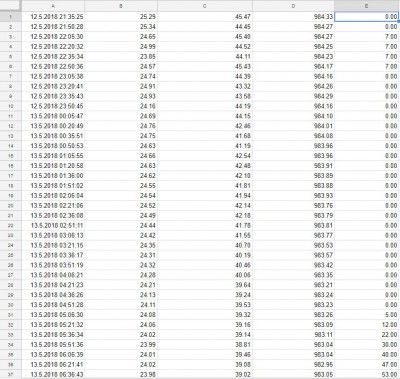
Task: Click cell containing value 982.95
Action: click(x=293, y=364)
